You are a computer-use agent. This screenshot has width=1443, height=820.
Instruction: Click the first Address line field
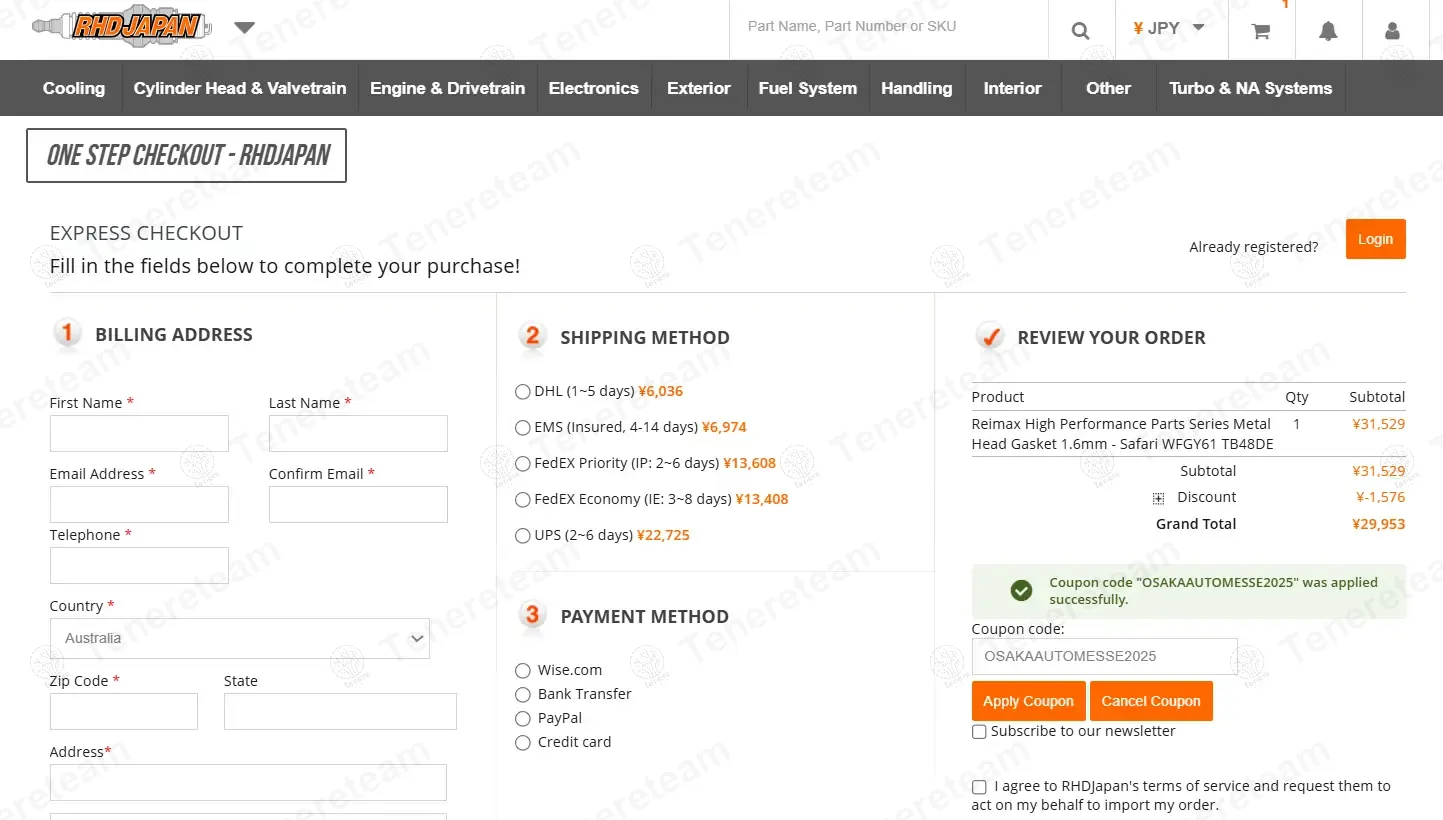[248, 783]
